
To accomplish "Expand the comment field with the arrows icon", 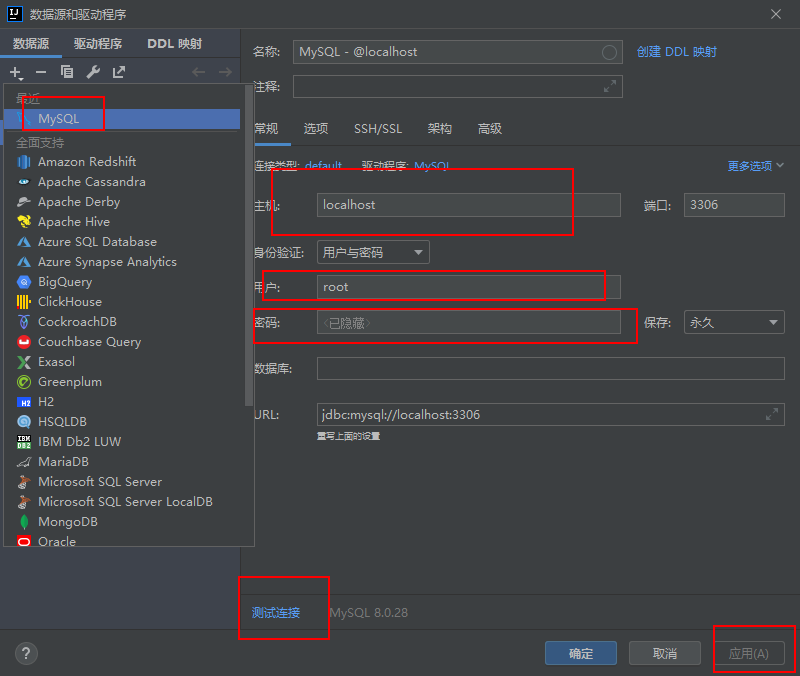I will pos(610,87).
